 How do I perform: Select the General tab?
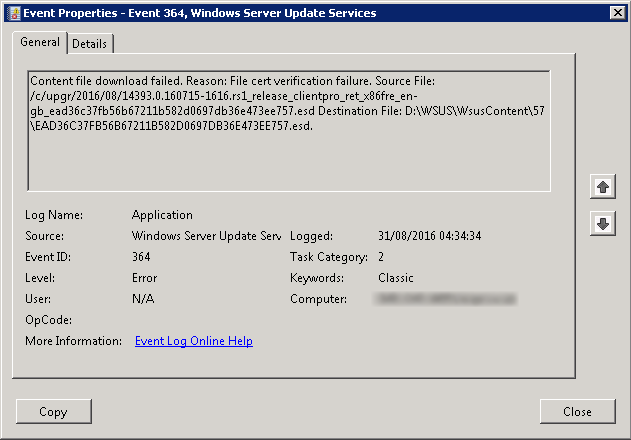click(40, 42)
